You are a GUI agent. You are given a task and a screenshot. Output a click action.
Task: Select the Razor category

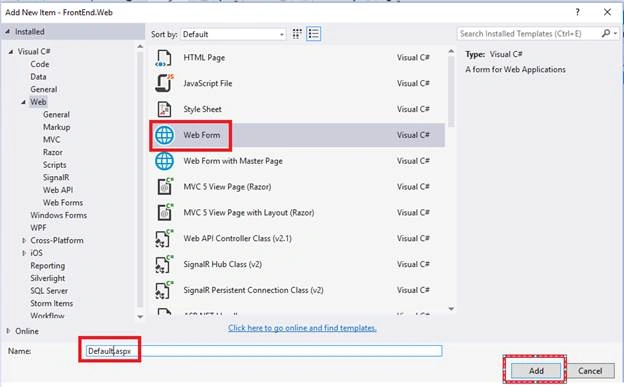tap(53, 152)
